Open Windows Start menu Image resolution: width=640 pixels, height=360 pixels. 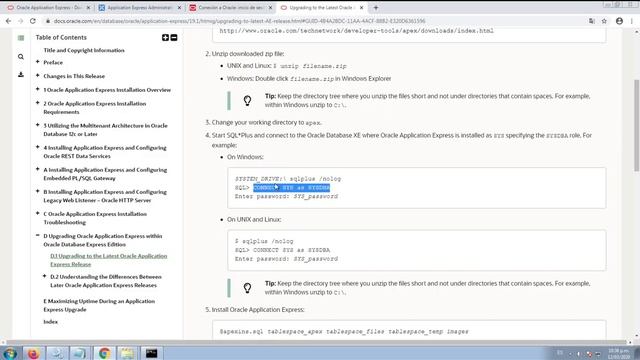[x=10, y=353]
